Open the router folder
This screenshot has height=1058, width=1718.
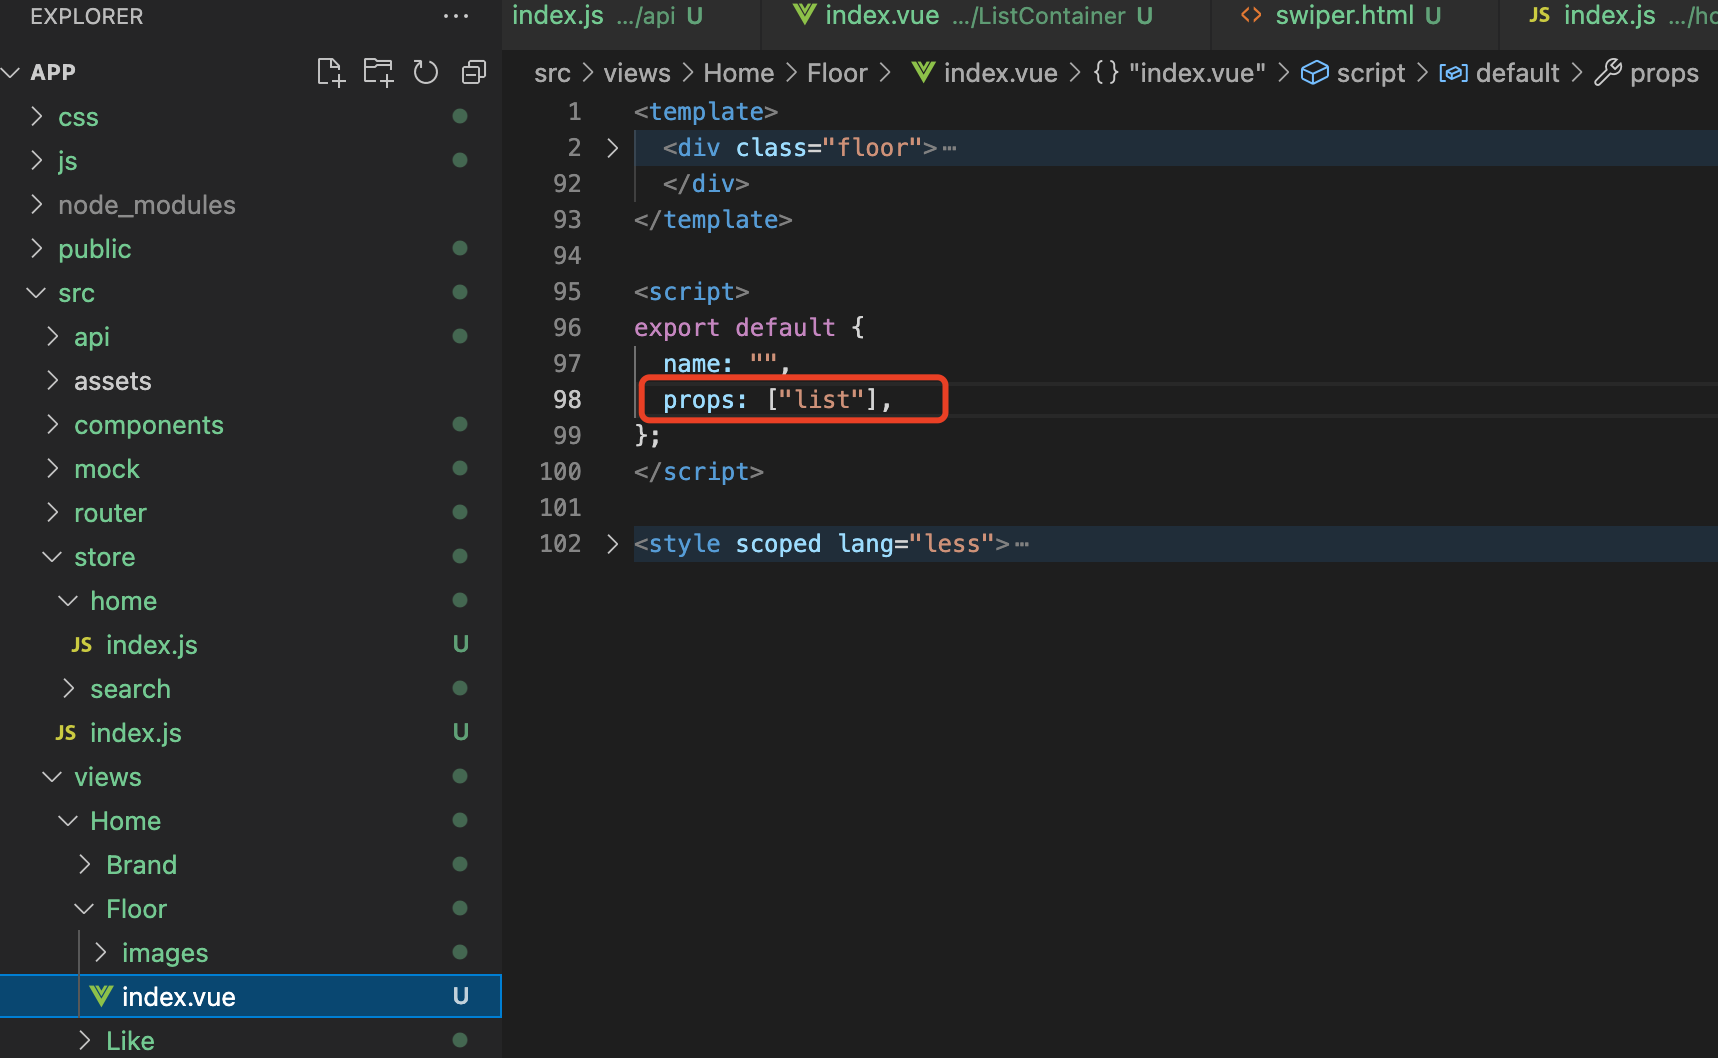click(110, 513)
